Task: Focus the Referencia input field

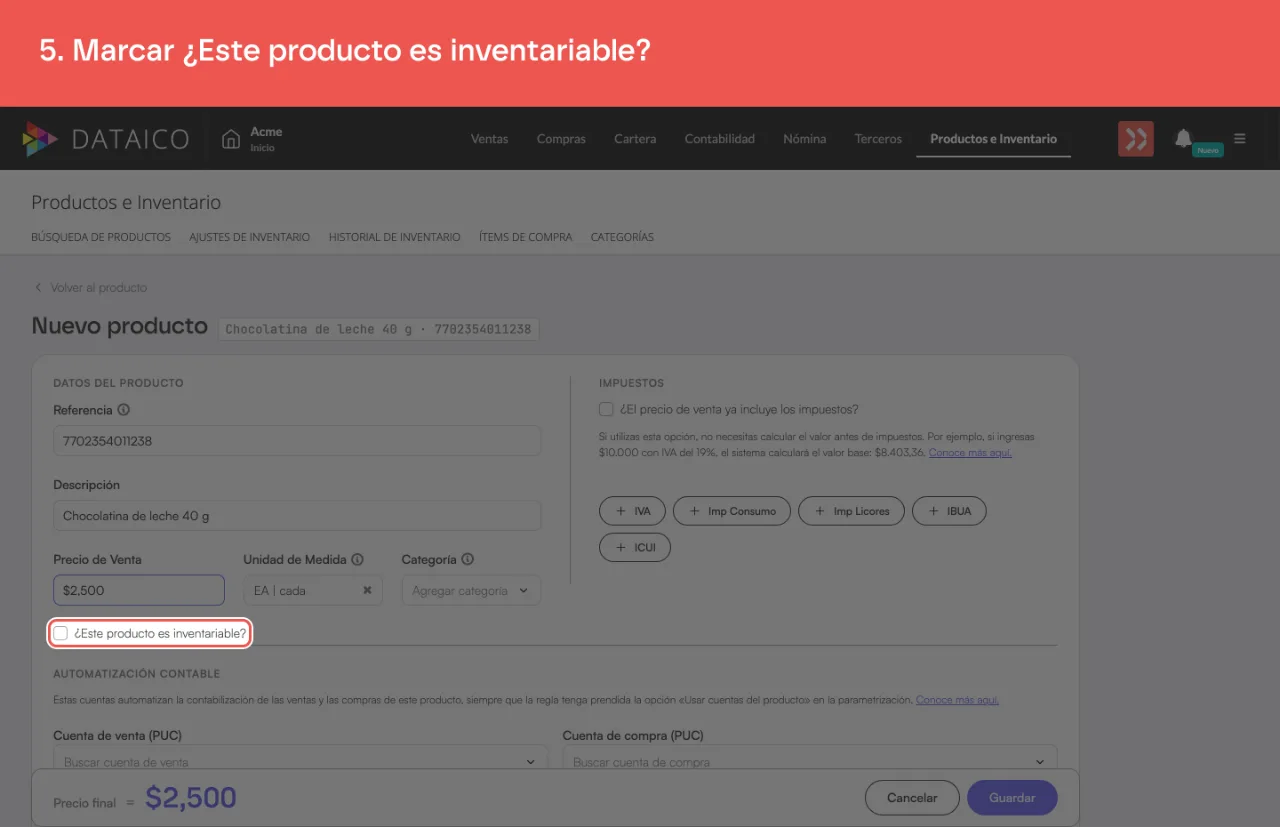Action: pyautogui.click(x=297, y=441)
